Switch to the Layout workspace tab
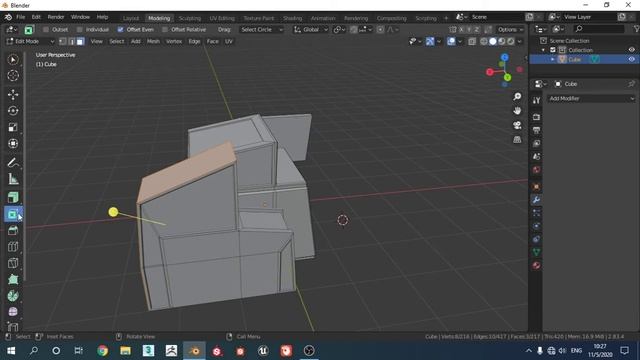The width and height of the screenshot is (640, 360). (131, 18)
